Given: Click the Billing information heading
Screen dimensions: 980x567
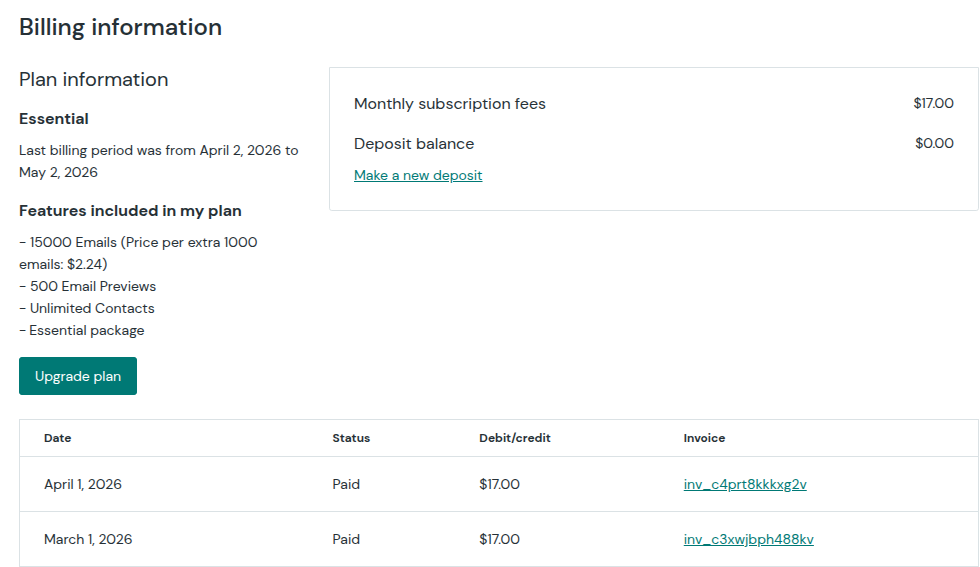Looking at the screenshot, I should (121, 27).
